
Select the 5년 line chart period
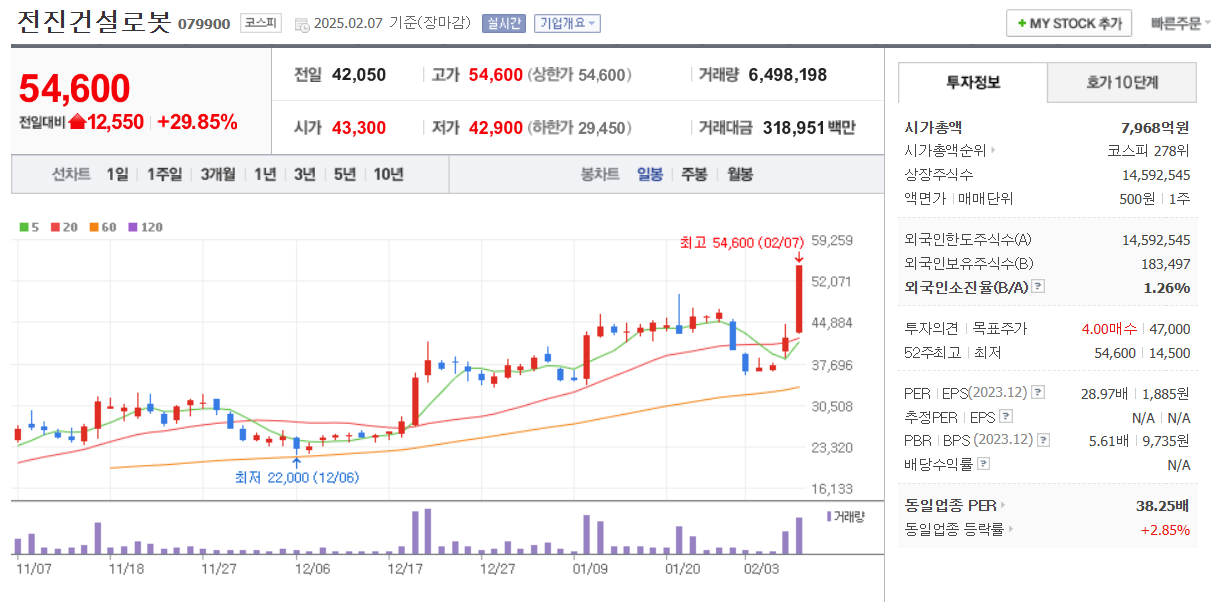(x=345, y=174)
